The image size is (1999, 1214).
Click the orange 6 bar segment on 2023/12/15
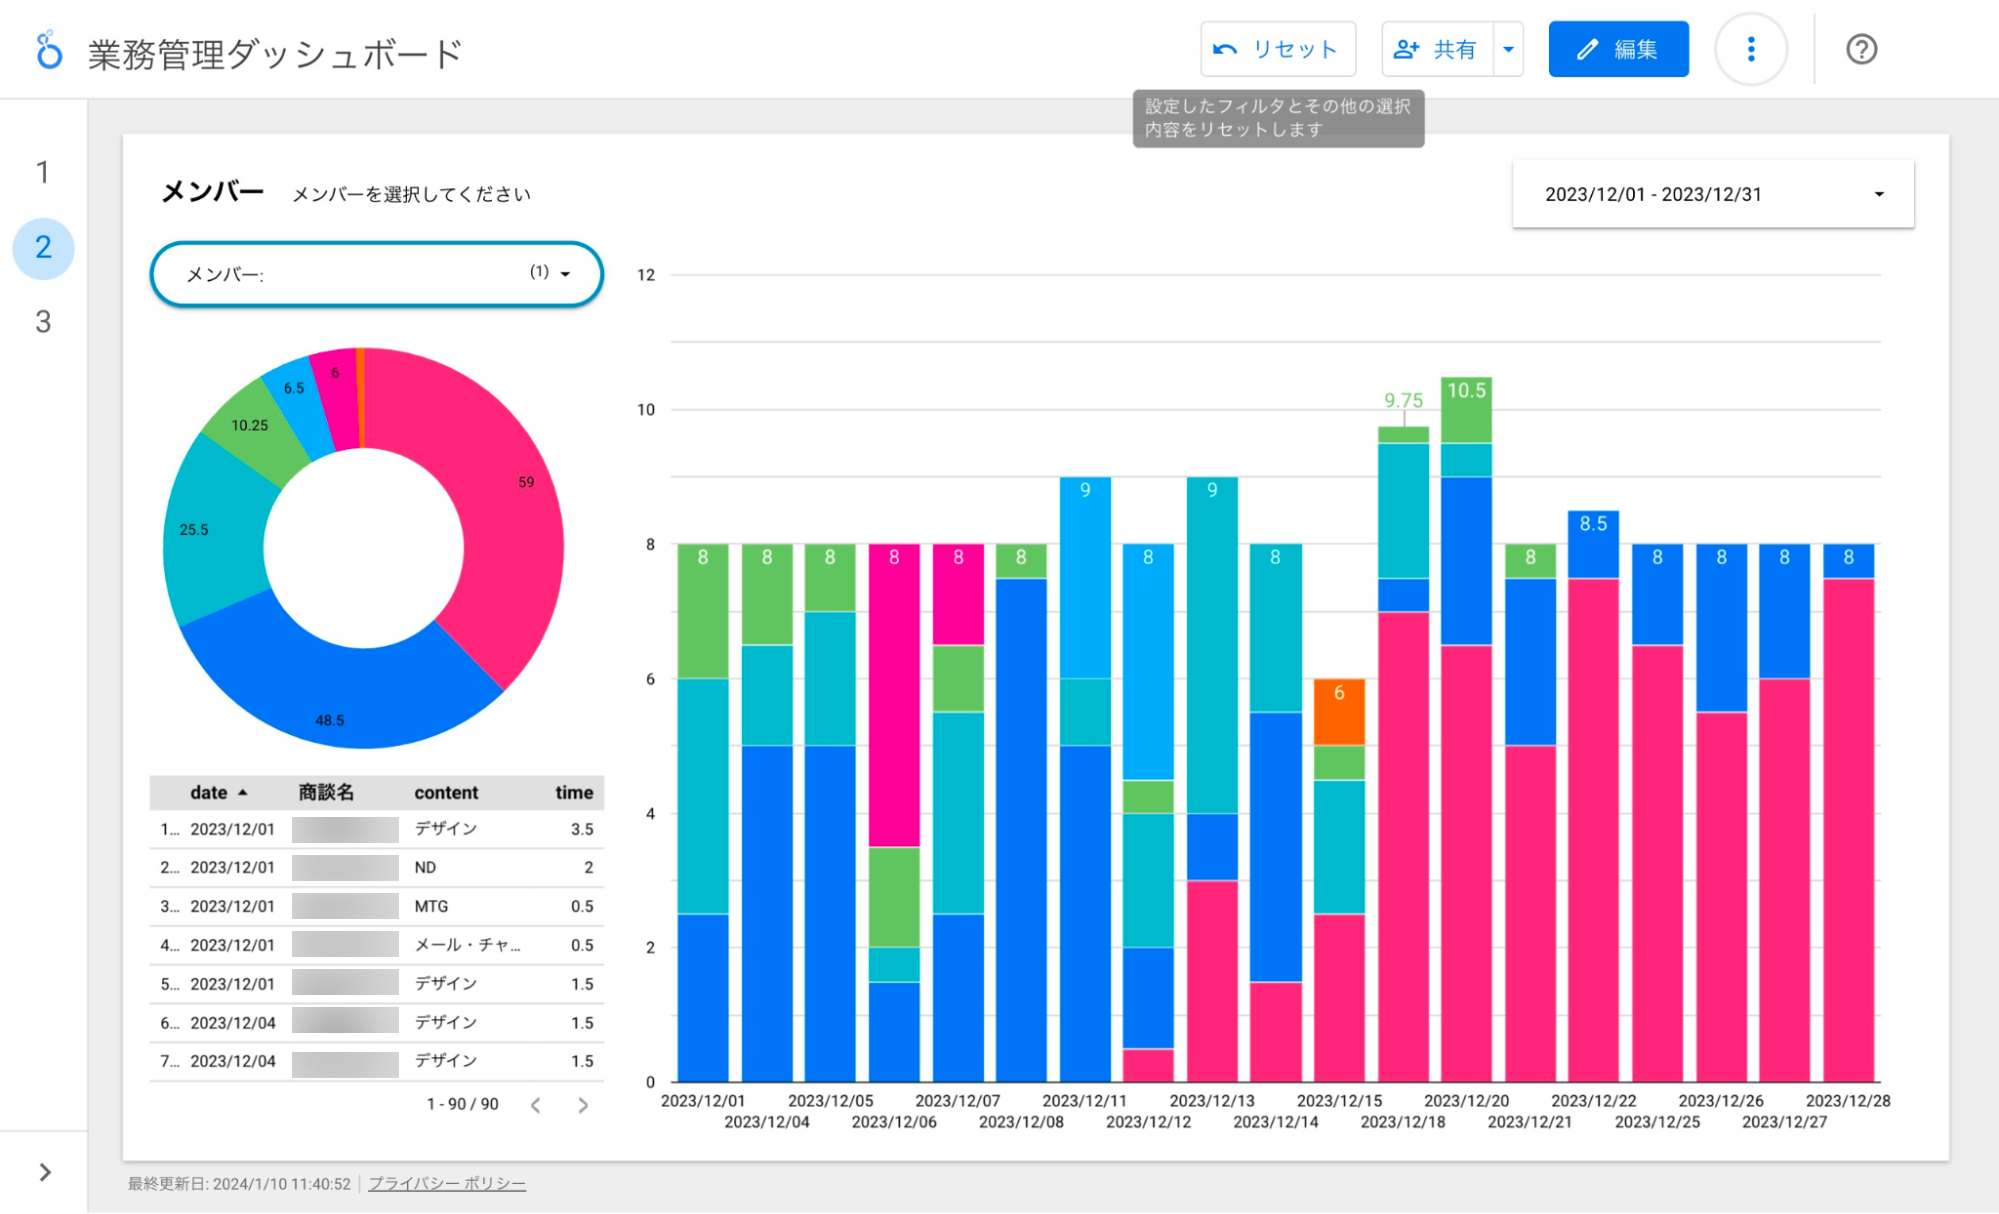tap(1339, 712)
